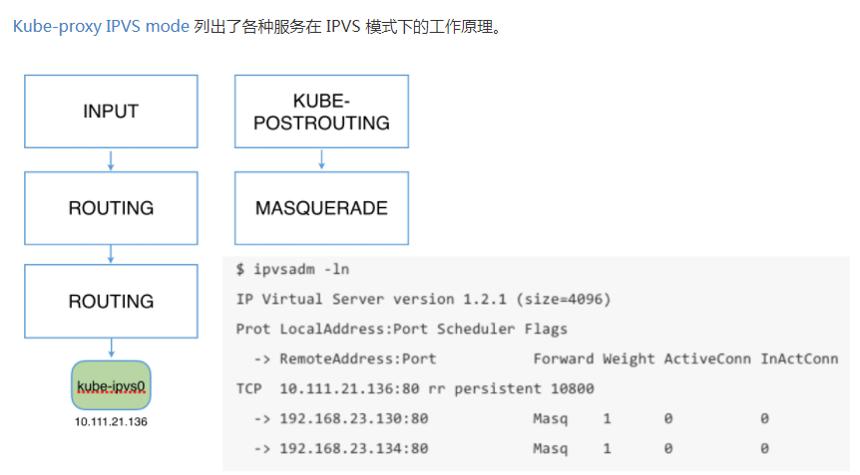Click the green kube-ipvs0 node
This screenshot has height=475, width=860.
tap(111, 385)
